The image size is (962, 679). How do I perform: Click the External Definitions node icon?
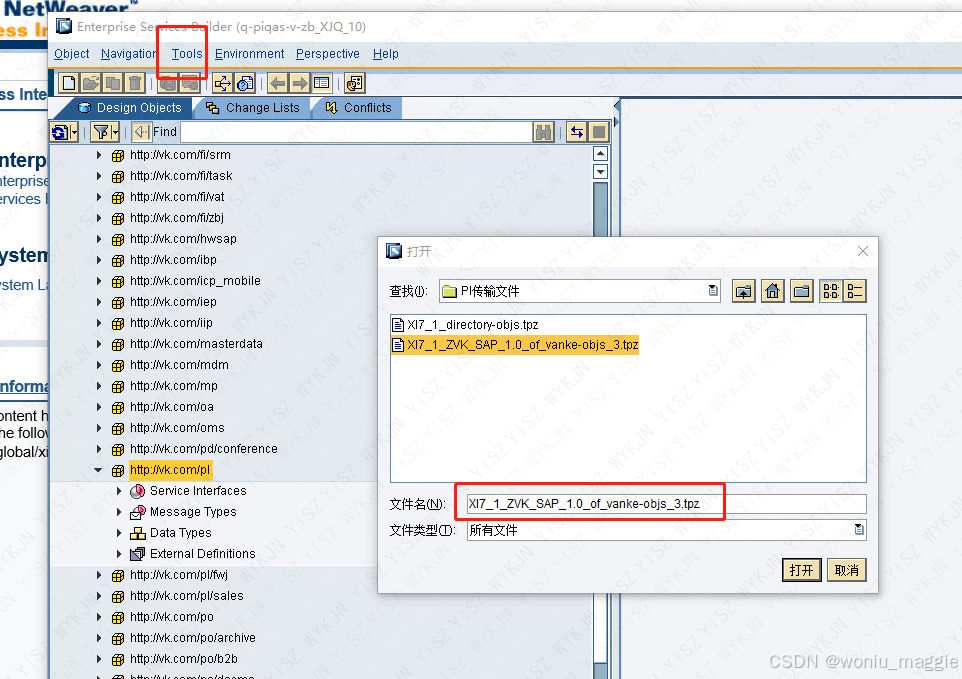[x=138, y=554]
